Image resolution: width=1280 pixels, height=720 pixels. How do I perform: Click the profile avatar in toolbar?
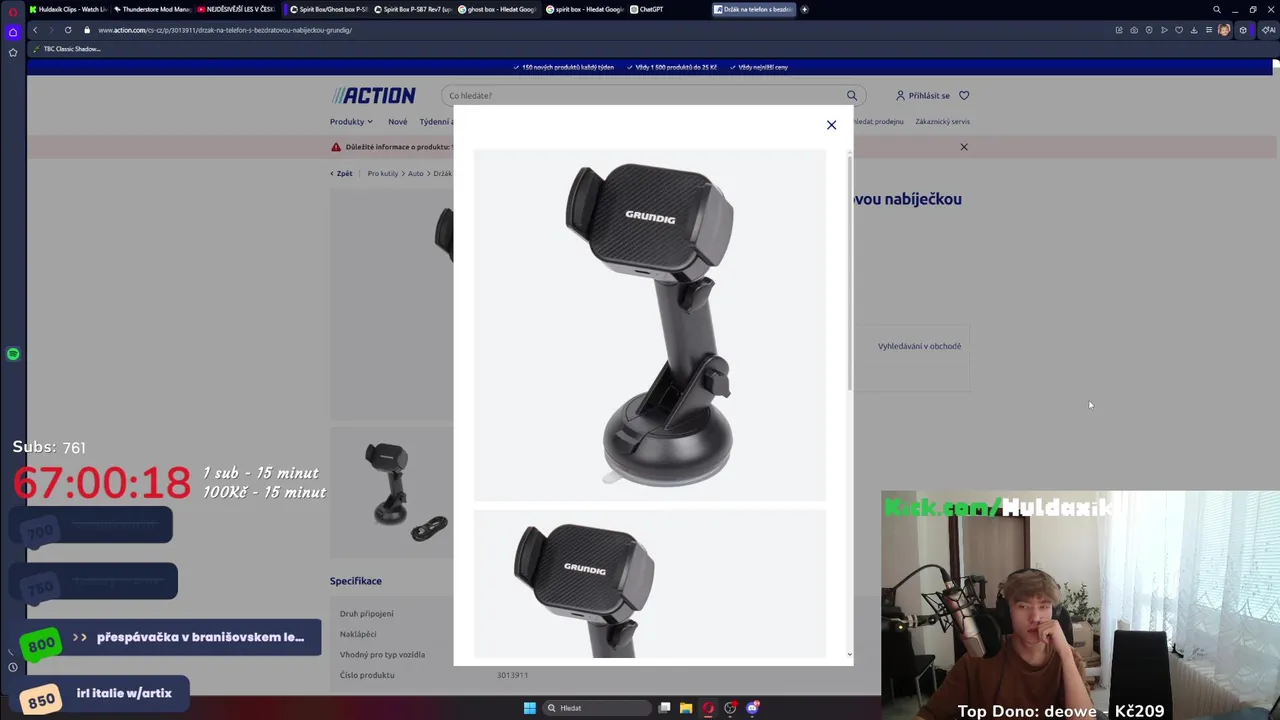pyautogui.click(x=1224, y=30)
